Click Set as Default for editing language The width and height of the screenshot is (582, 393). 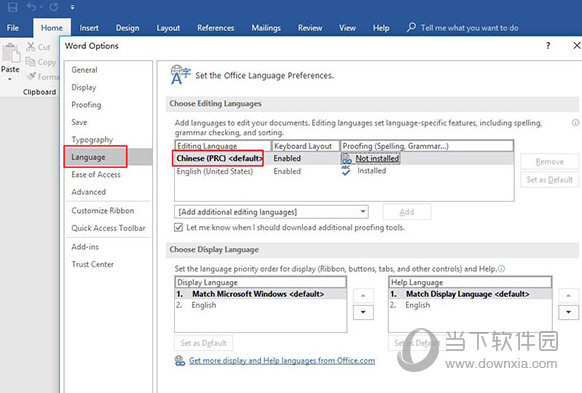(x=549, y=180)
